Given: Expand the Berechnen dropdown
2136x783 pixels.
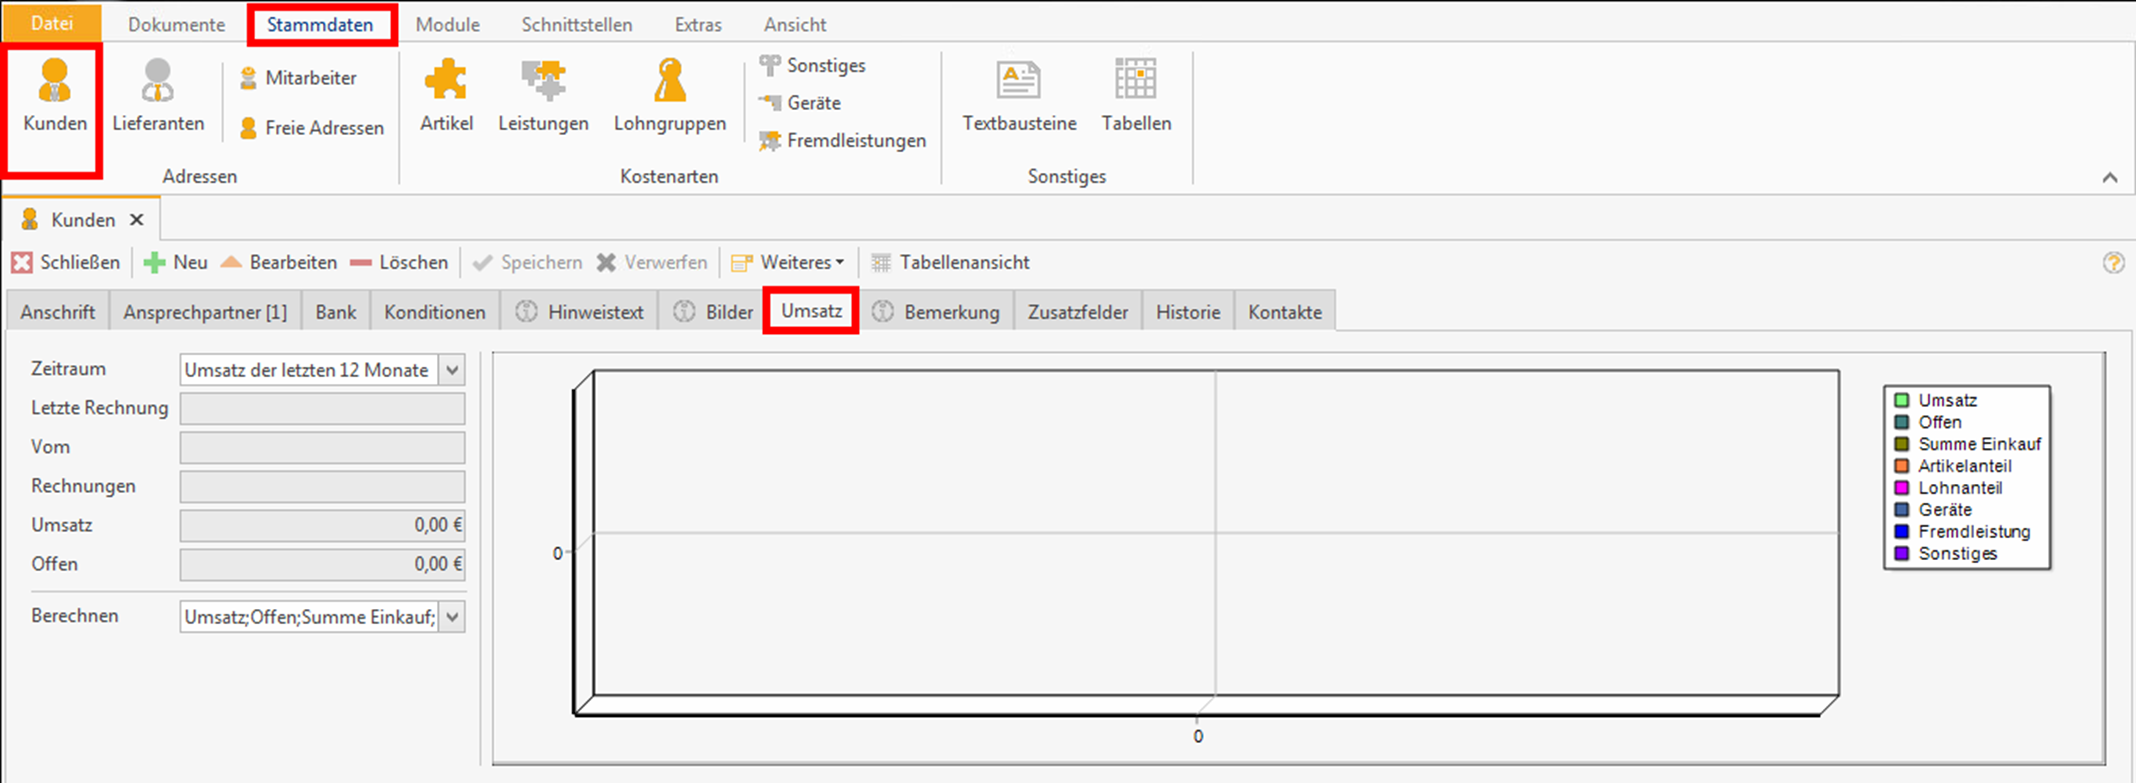Looking at the screenshot, I should click(x=453, y=617).
